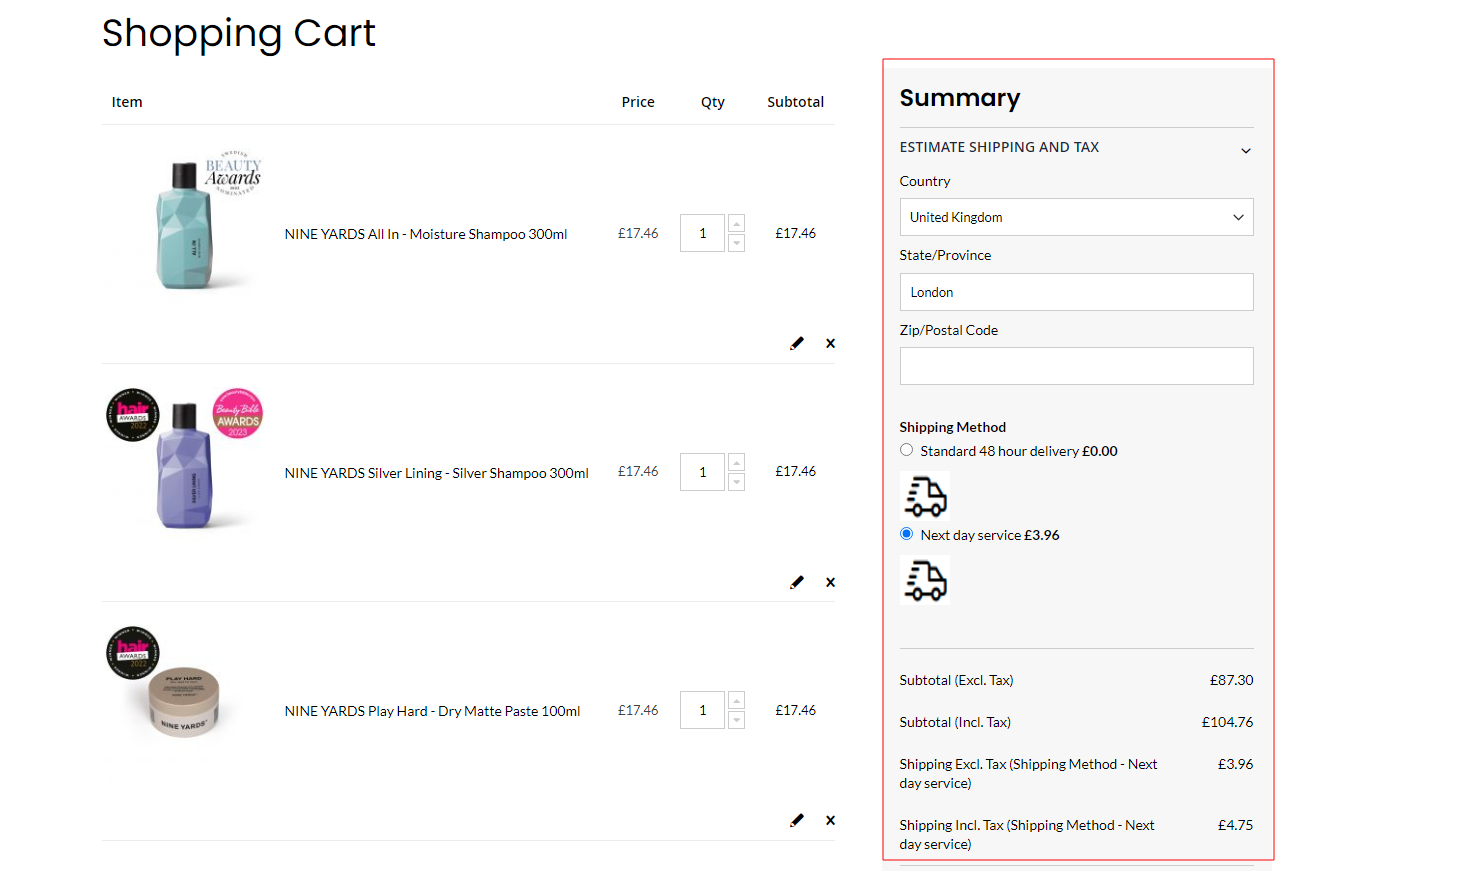Remove the Moisture Shampoo from cart

[x=830, y=343]
